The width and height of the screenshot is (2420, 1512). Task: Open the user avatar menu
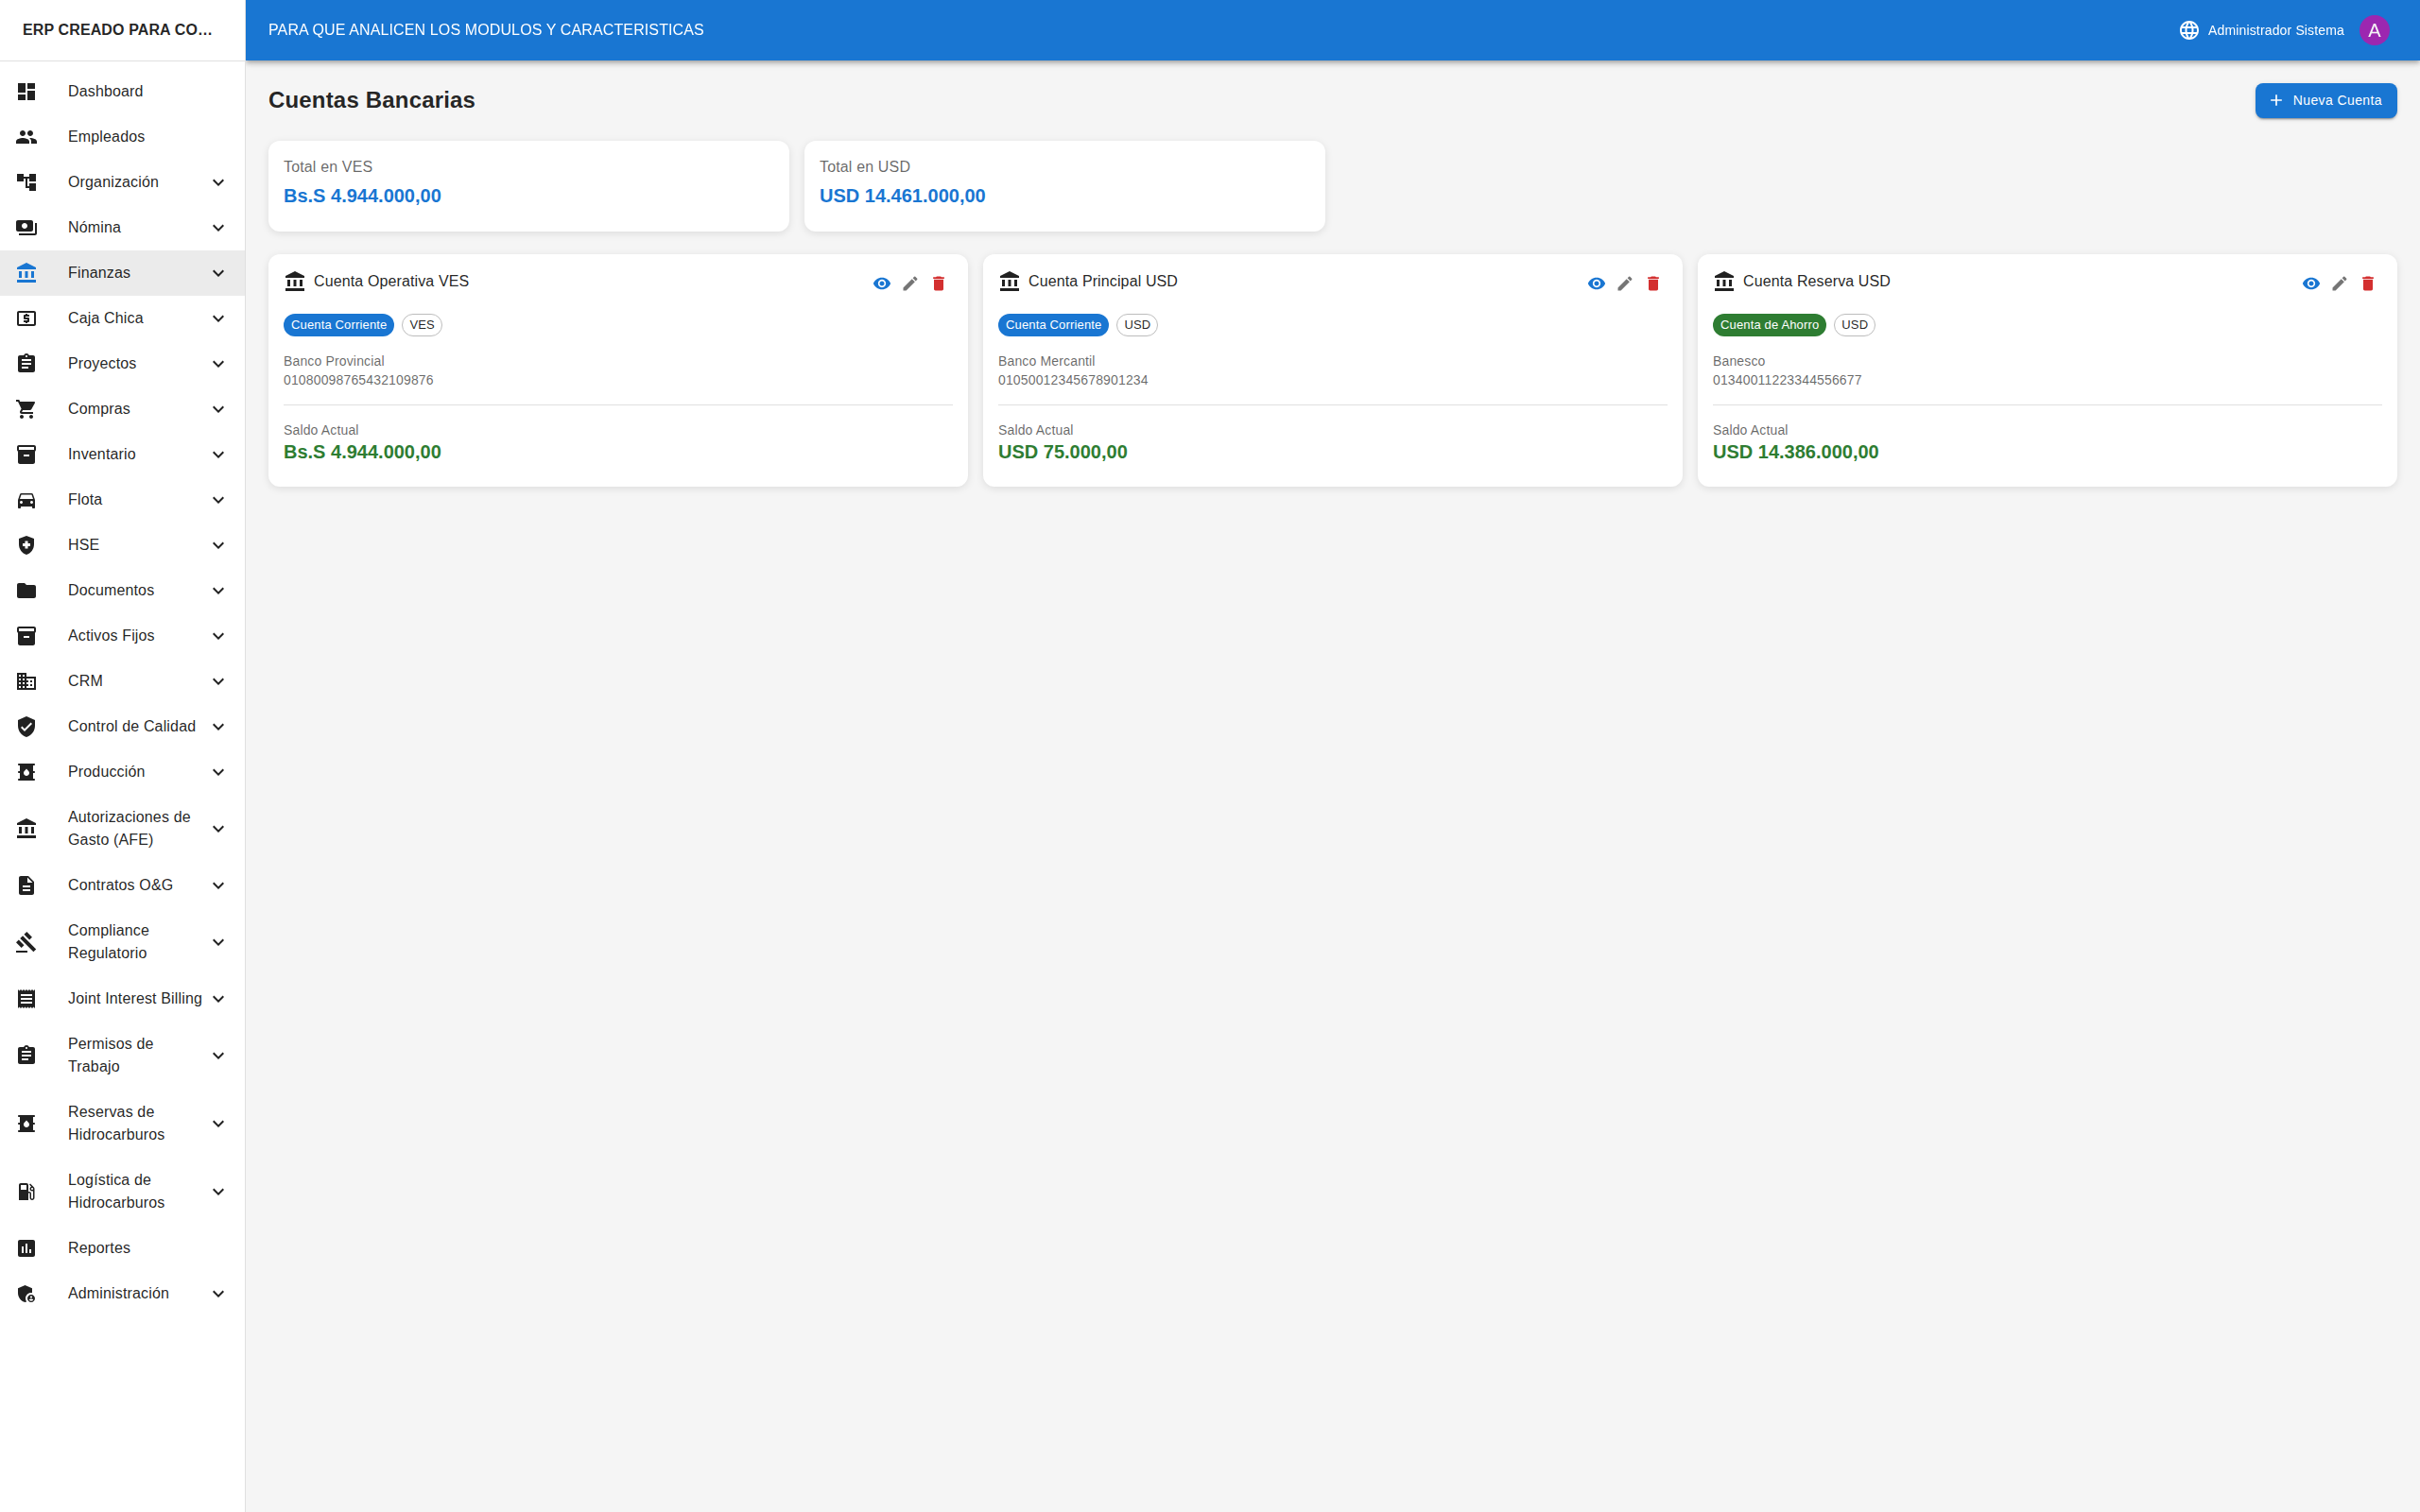tap(2374, 30)
